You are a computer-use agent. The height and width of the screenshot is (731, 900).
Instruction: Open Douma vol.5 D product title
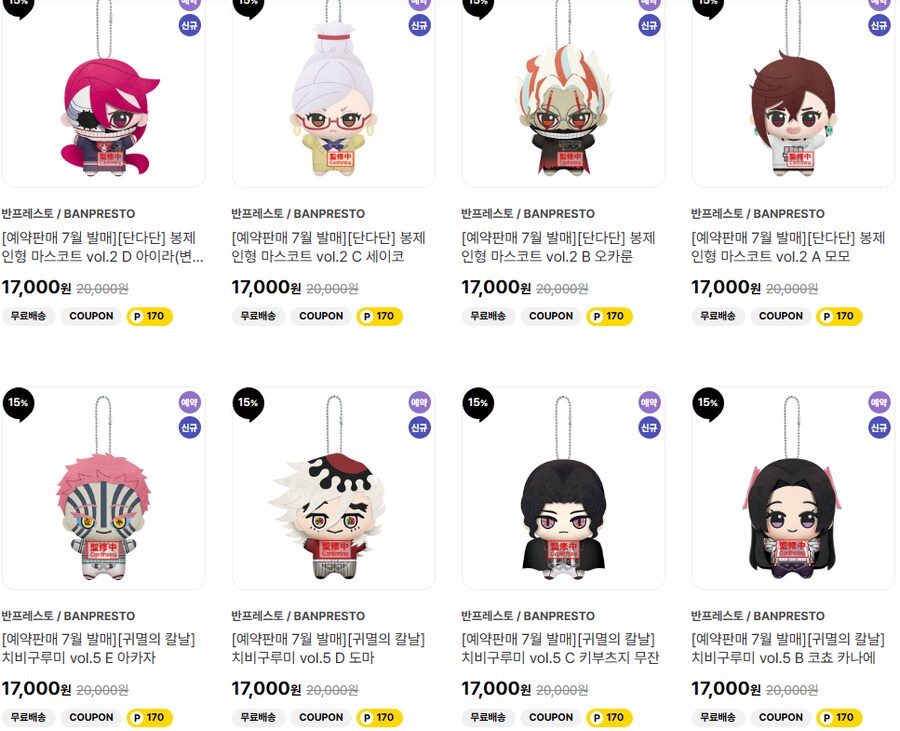point(328,648)
